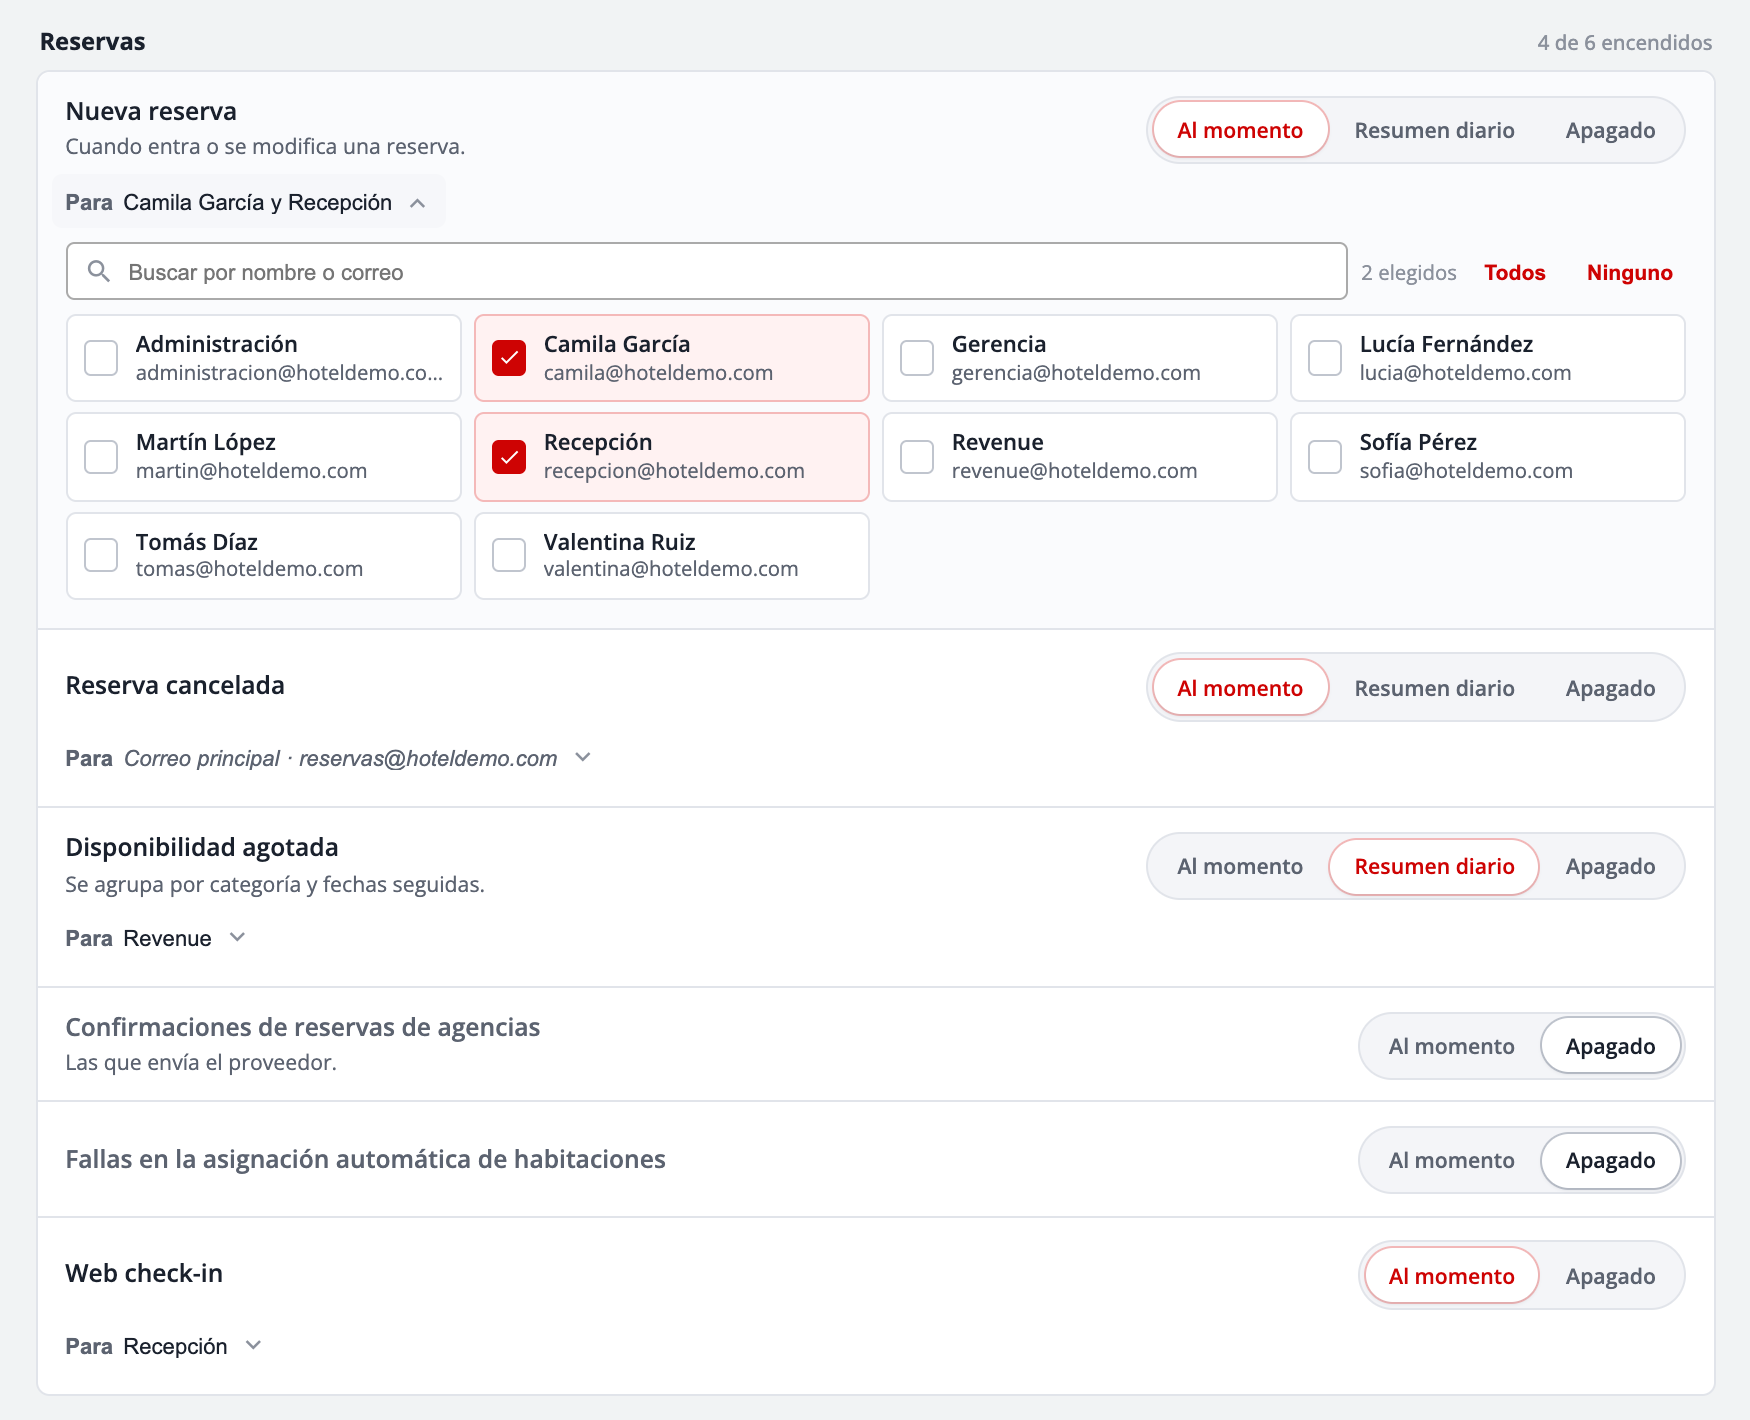Collapse the Nueva reserva recipients list

coord(418,203)
